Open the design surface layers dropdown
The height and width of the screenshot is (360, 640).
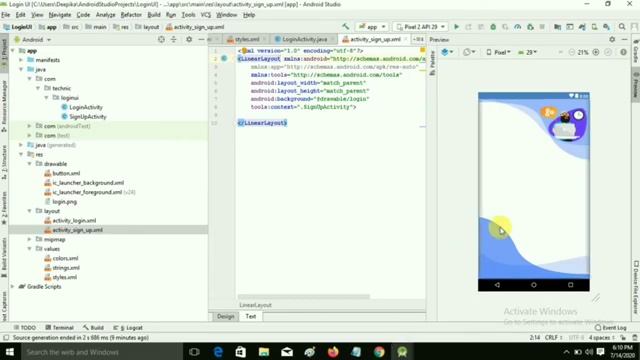[x=448, y=52]
